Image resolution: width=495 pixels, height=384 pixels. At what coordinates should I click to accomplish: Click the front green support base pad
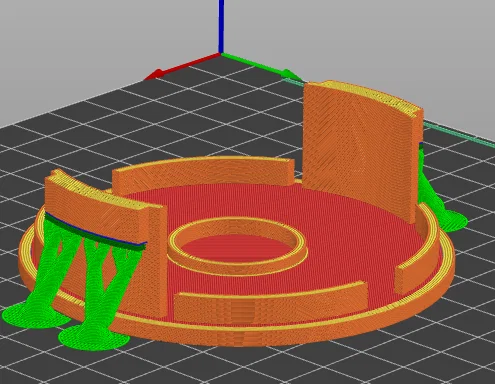coord(94,338)
